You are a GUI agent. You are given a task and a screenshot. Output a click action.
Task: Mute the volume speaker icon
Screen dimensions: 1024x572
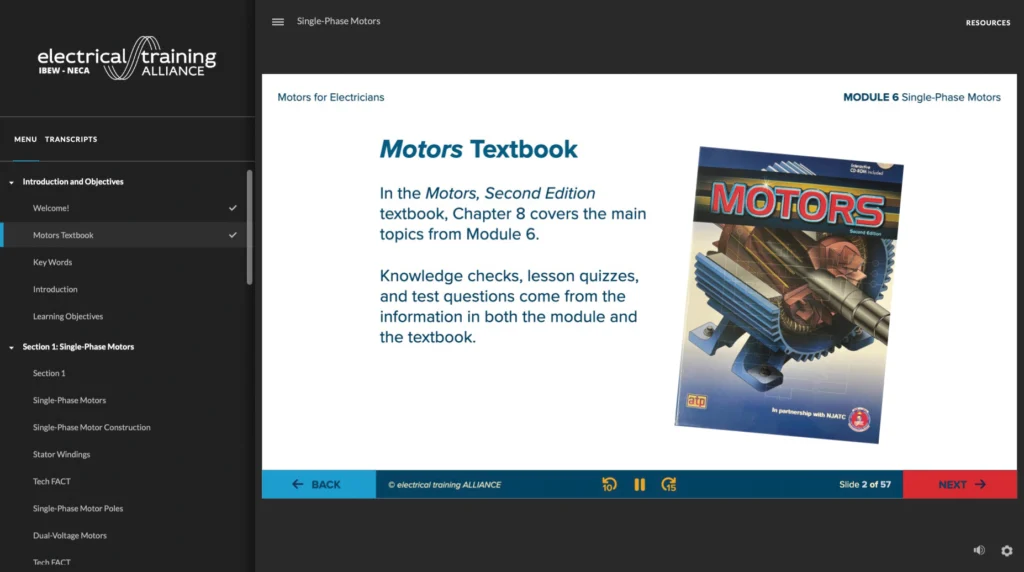tap(979, 550)
